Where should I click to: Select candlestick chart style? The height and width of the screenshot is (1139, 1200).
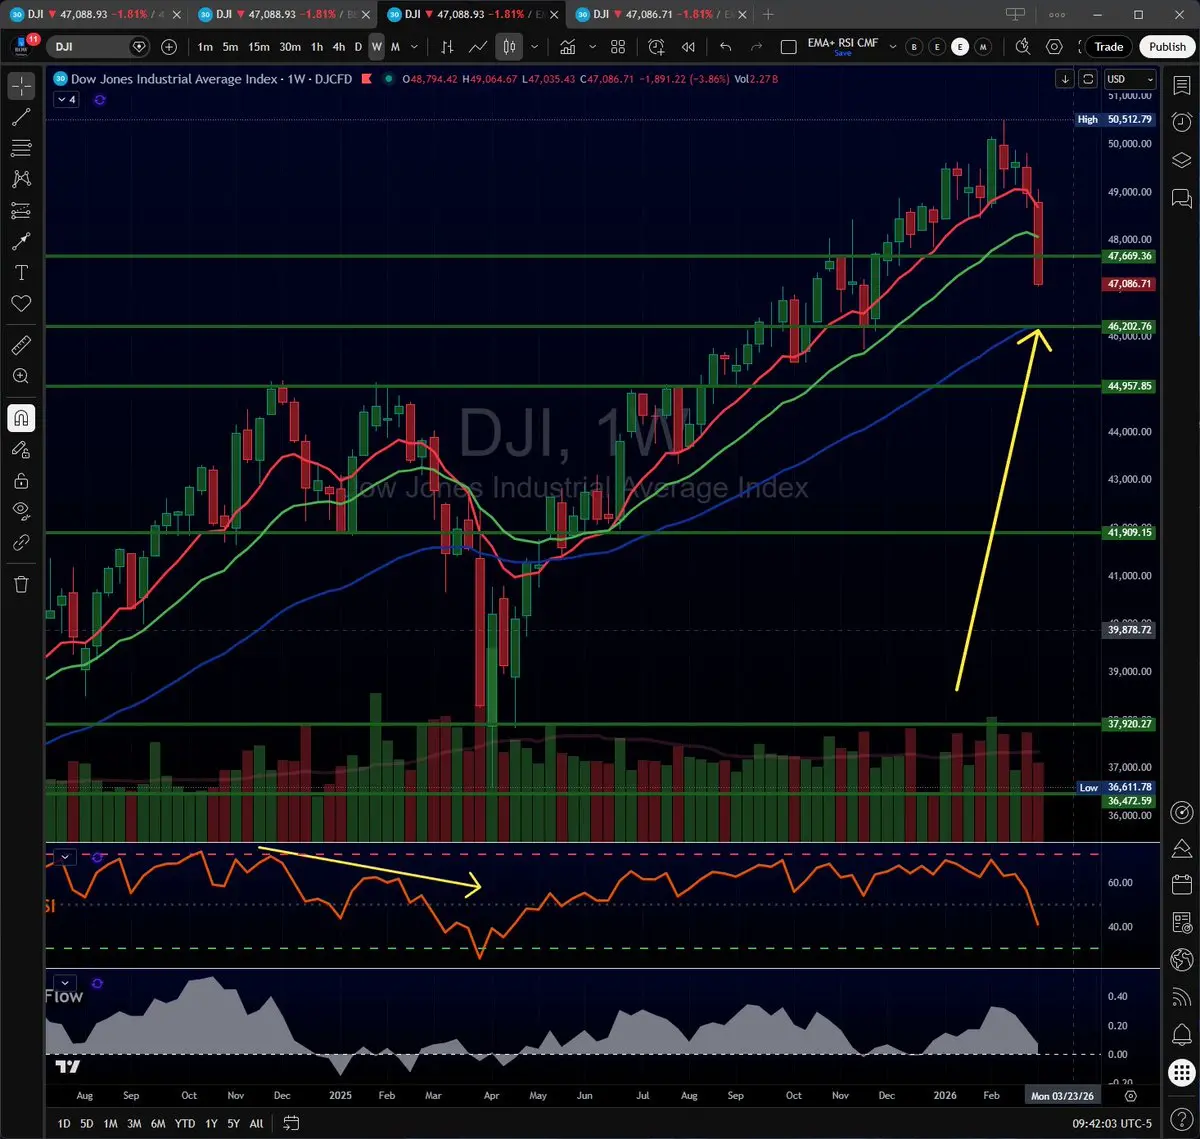(x=509, y=47)
